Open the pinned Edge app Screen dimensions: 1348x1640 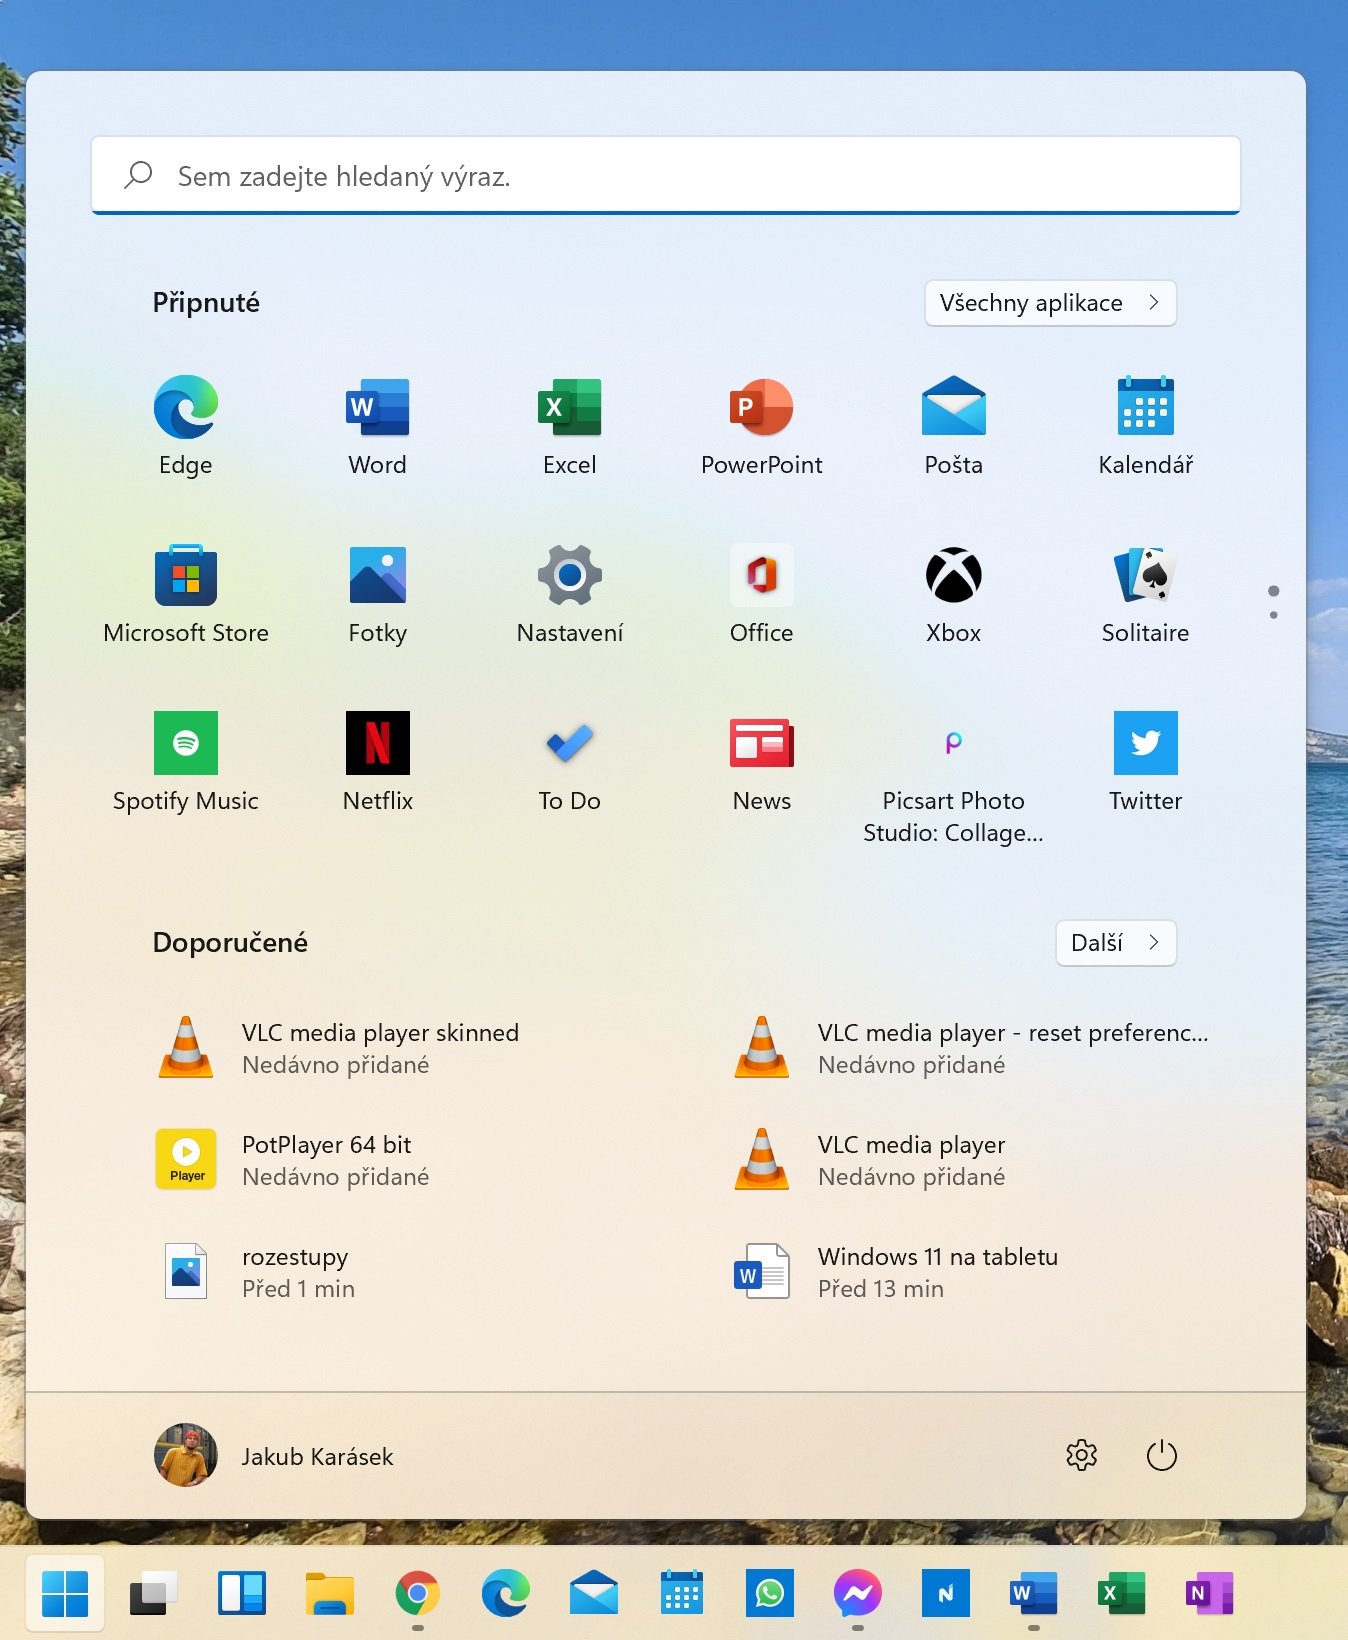pyautogui.click(x=186, y=426)
